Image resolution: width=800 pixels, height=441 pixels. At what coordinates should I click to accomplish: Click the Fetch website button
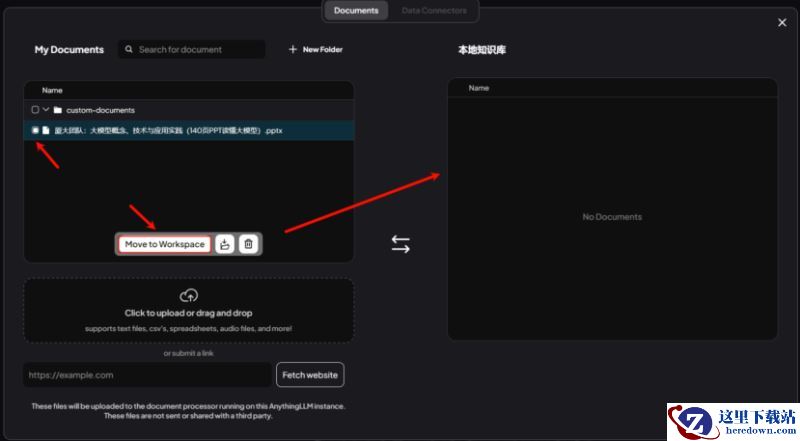point(310,375)
